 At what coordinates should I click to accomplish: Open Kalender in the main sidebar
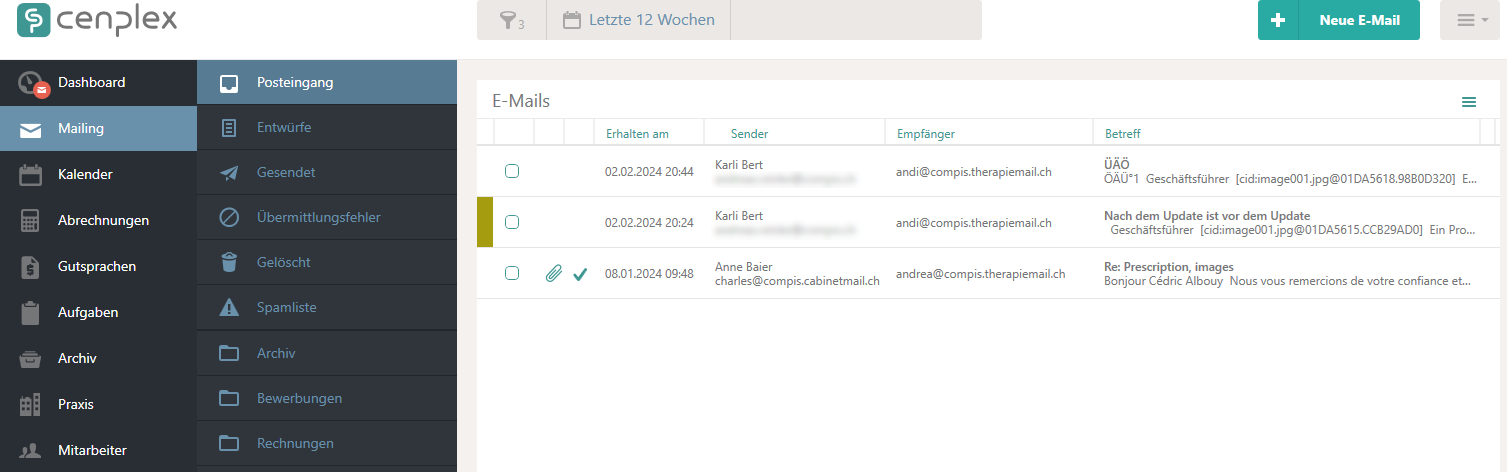[98, 174]
